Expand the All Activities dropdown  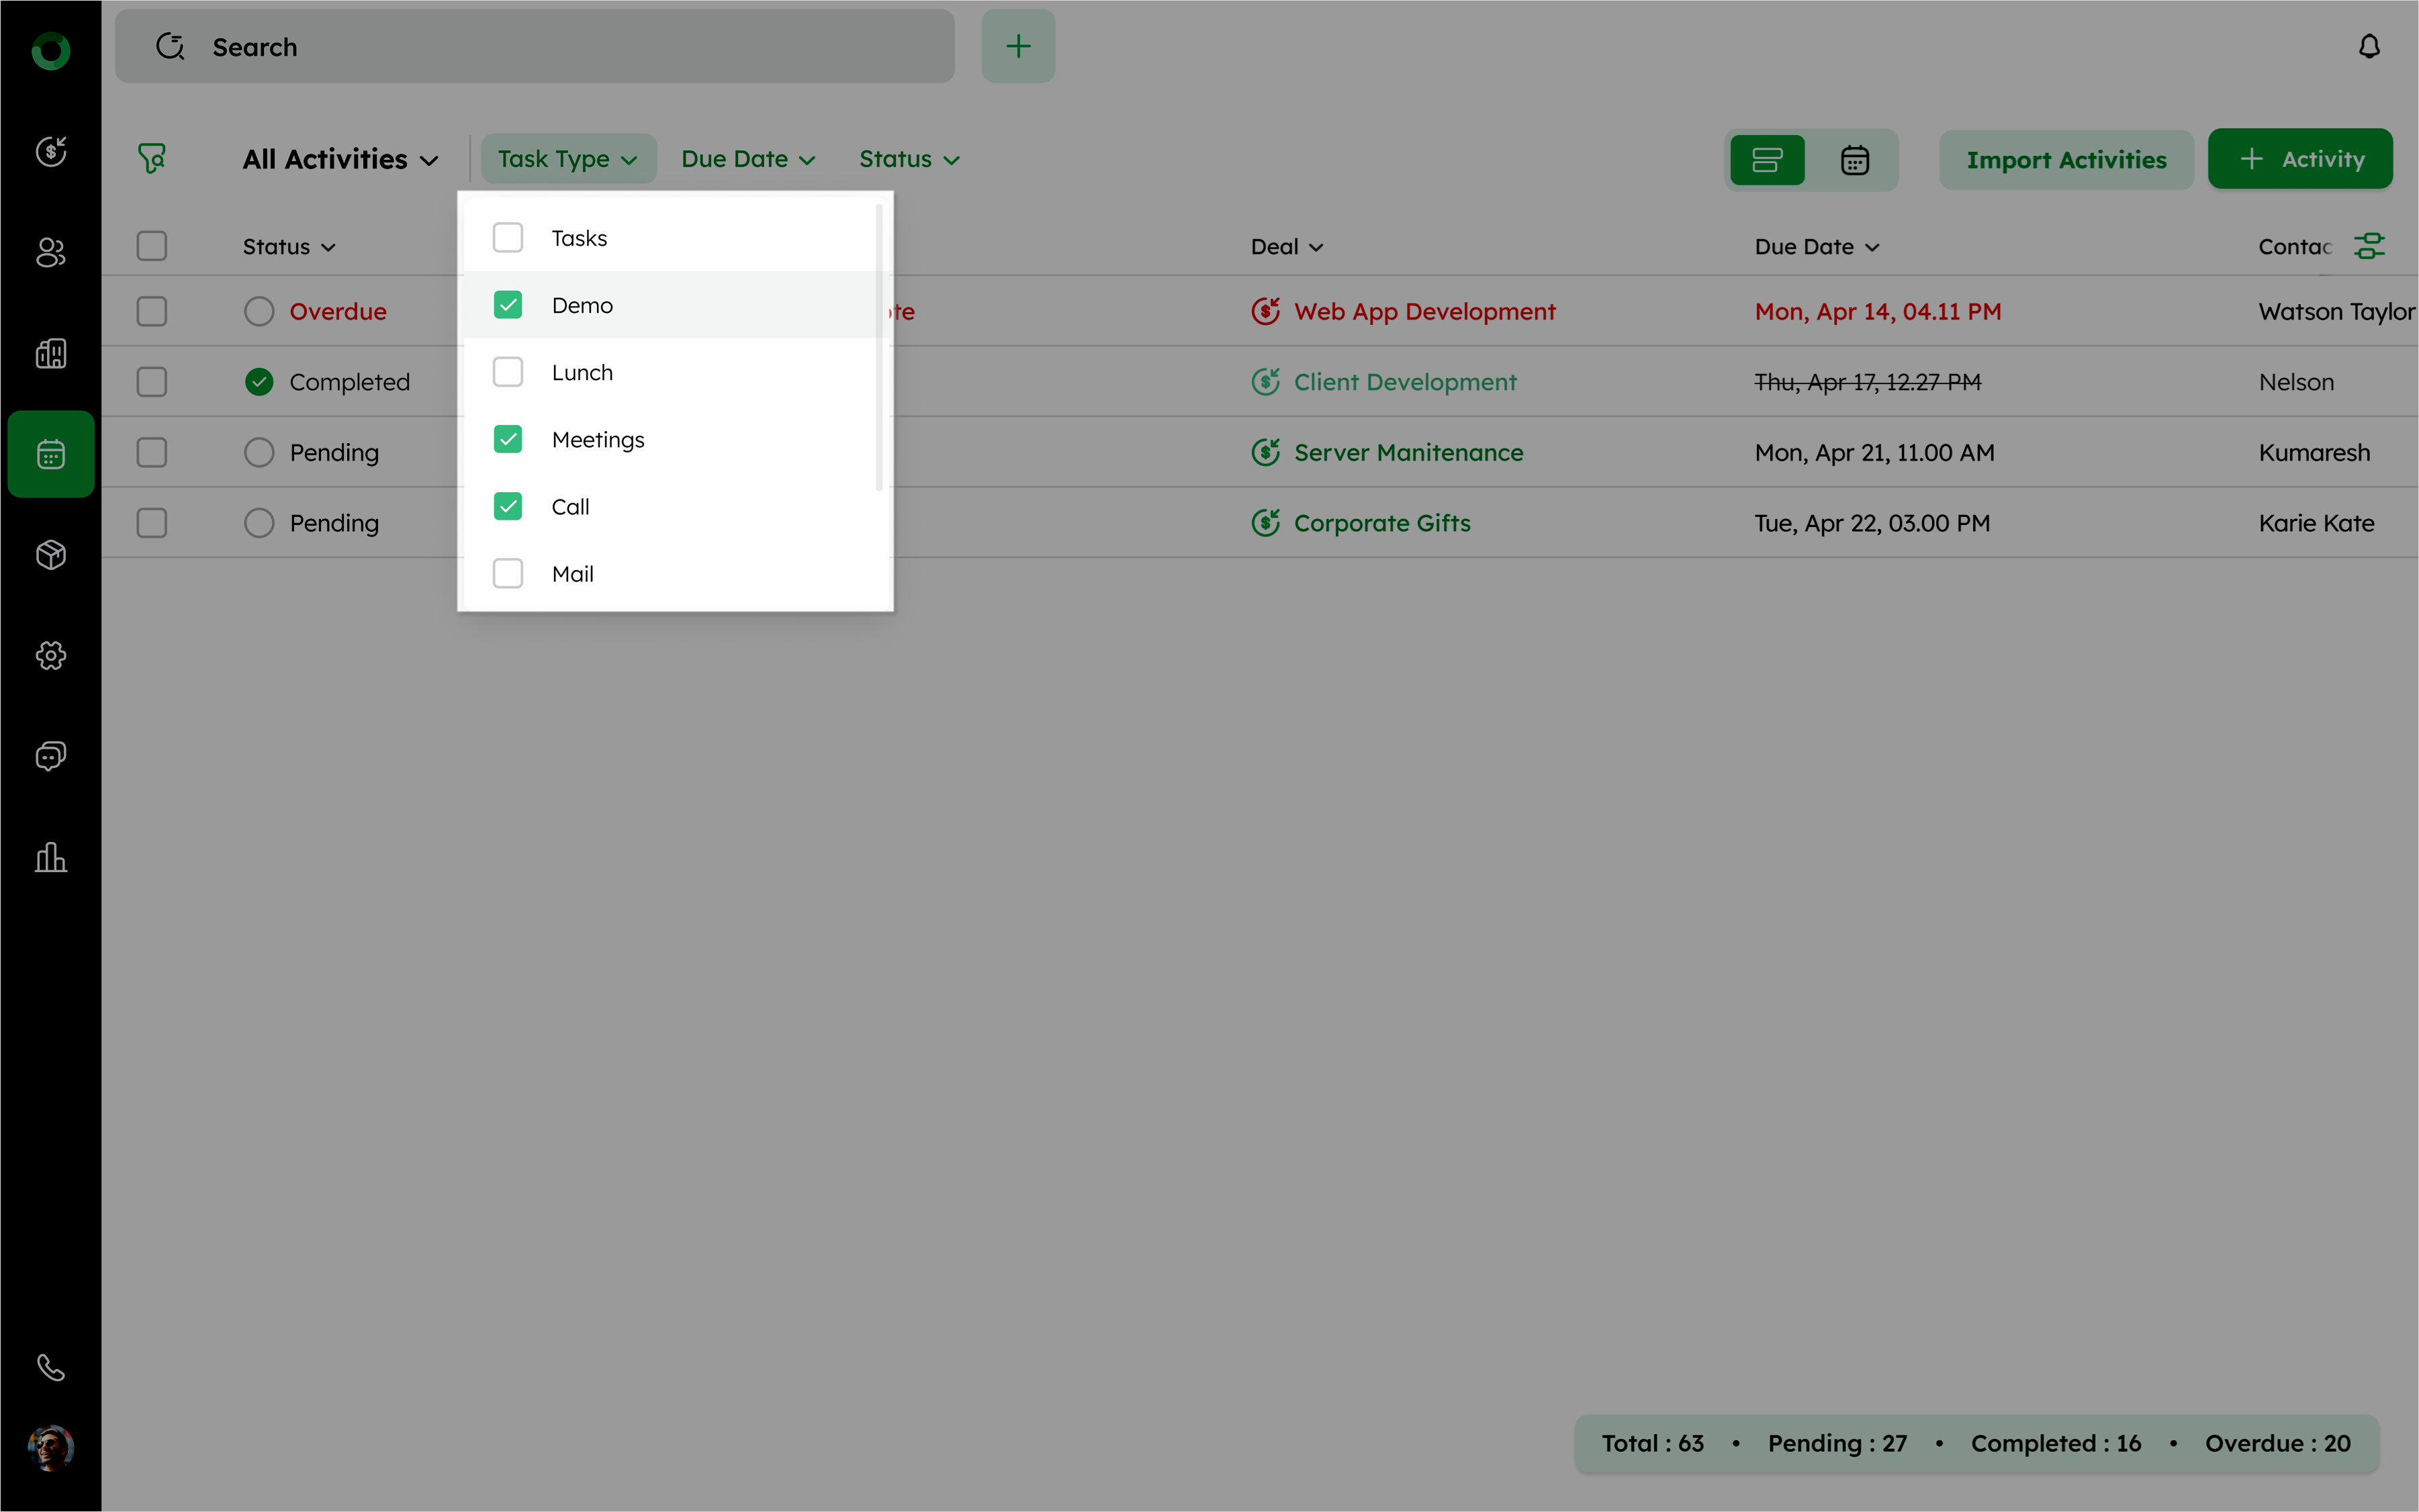coord(340,160)
